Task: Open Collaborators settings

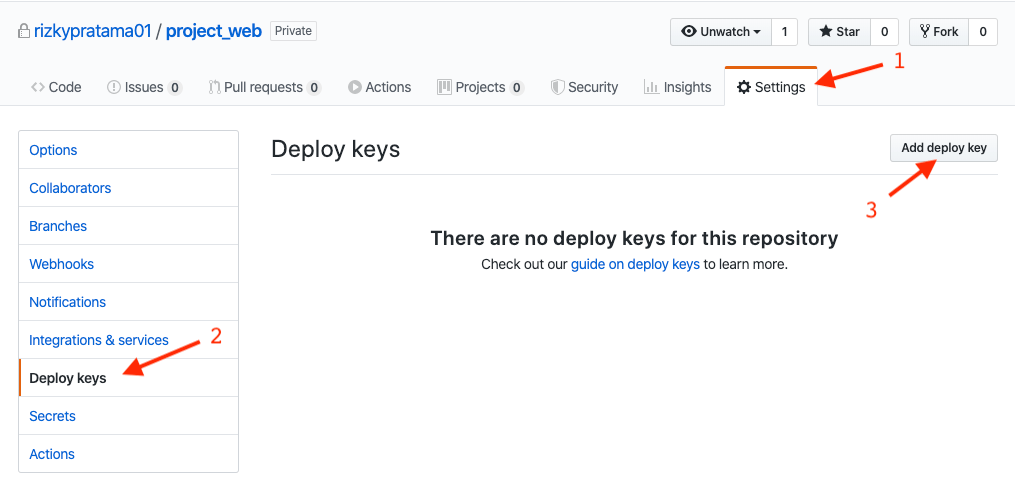Action: (x=128, y=188)
